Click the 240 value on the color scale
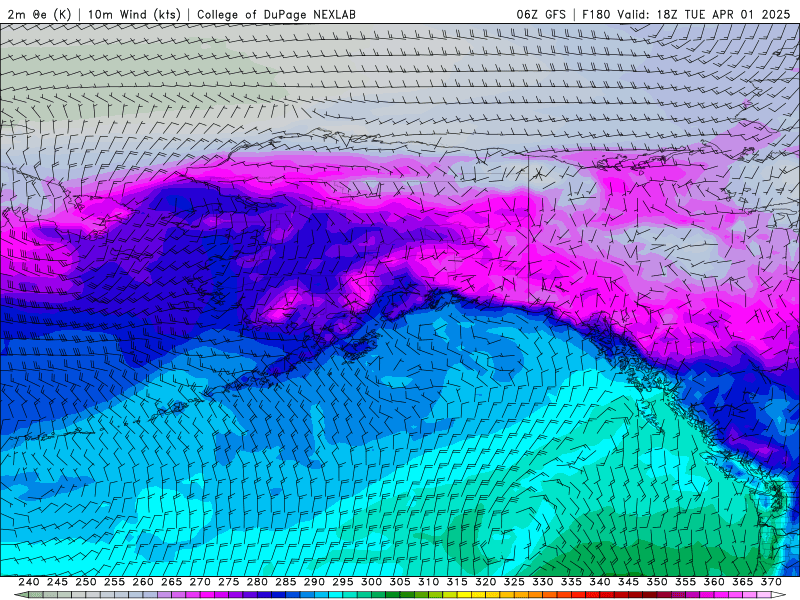The image size is (800, 600). coord(29,582)
